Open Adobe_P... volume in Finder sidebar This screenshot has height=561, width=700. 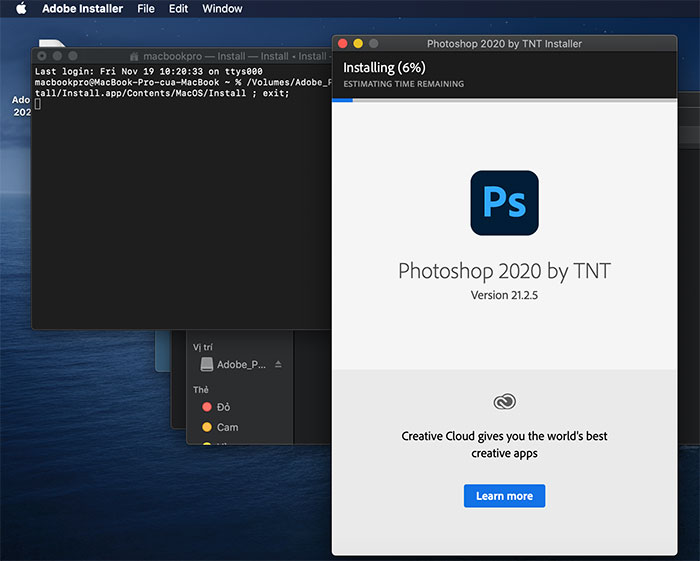(241, 365)
